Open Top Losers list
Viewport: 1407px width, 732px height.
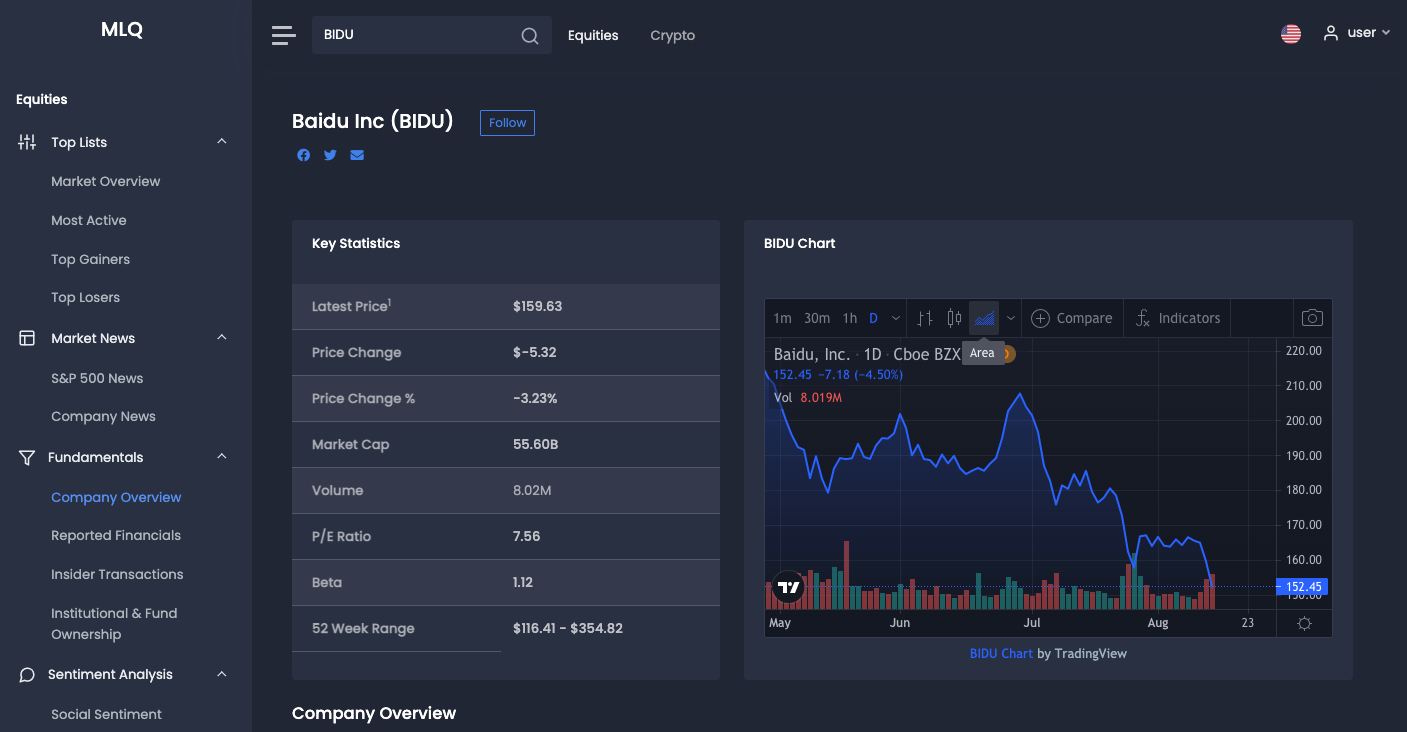tap(86, 297)
